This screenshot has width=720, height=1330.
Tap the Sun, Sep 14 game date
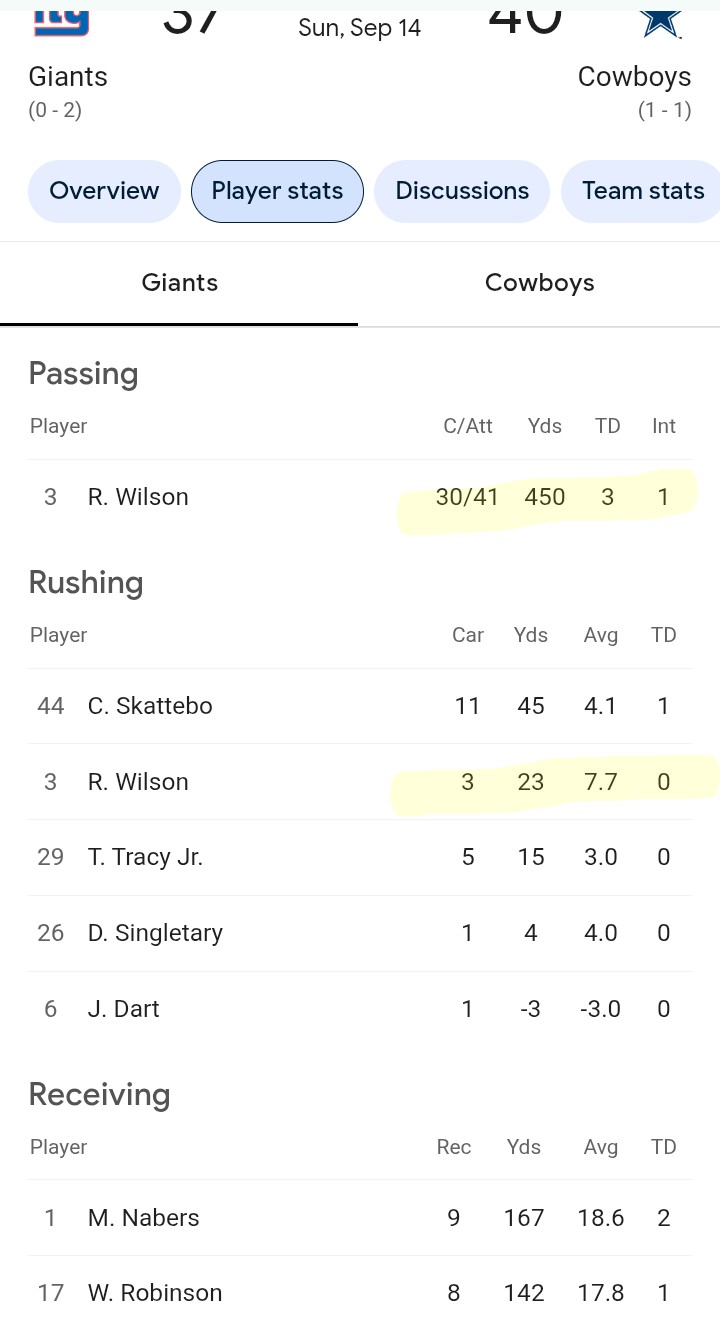pyautogui.click(x=359, y=28)
